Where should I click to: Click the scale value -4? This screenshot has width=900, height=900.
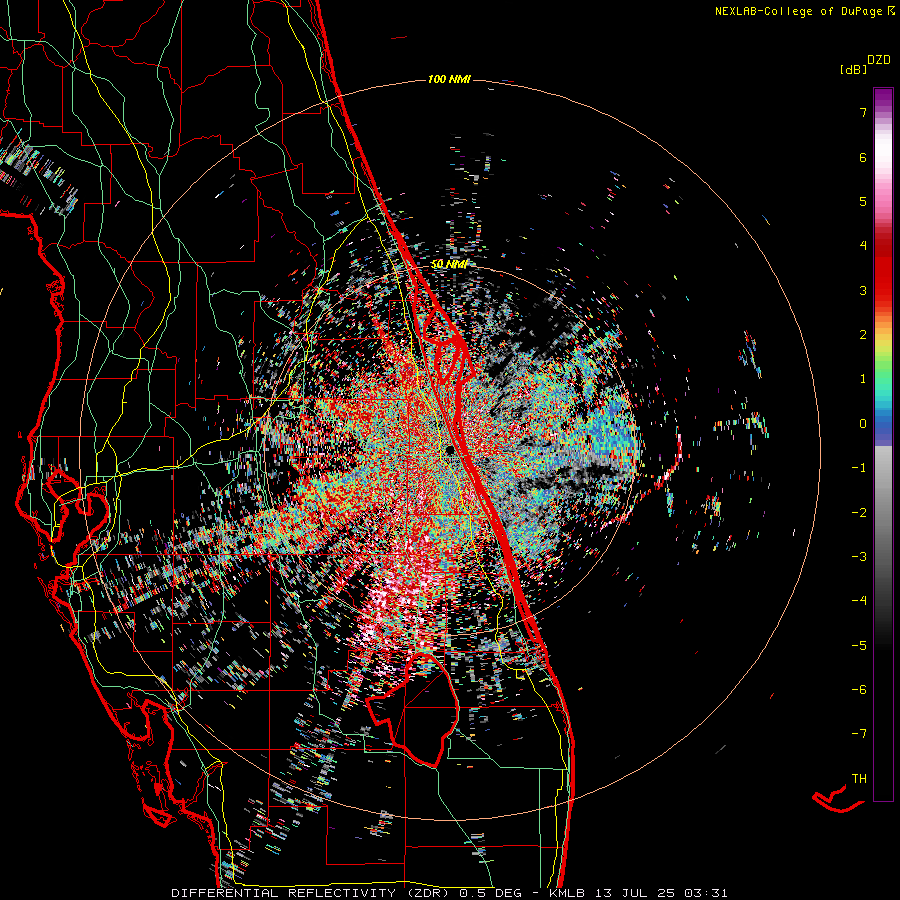click(x=859, y=601)
